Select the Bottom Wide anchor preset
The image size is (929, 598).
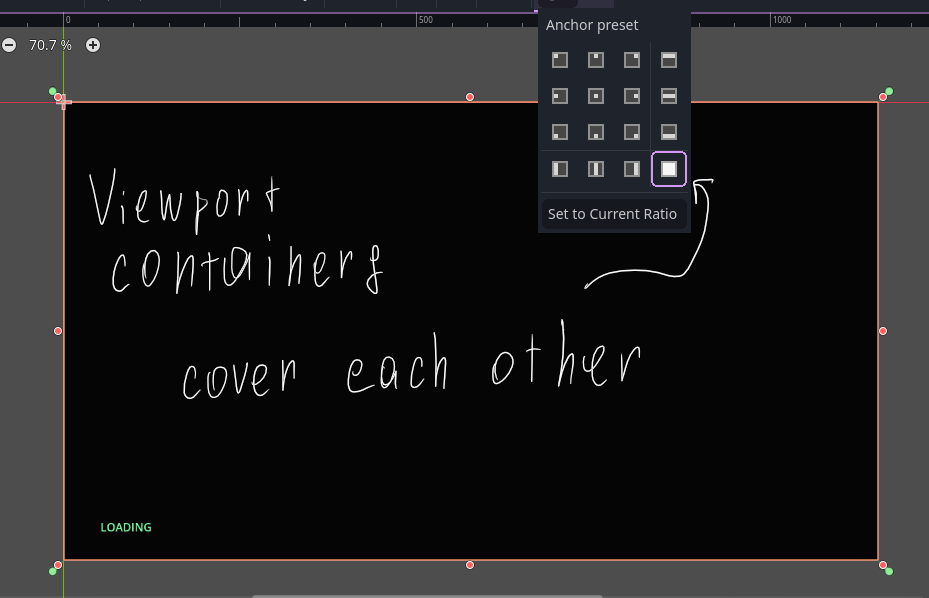pos(669,132)
